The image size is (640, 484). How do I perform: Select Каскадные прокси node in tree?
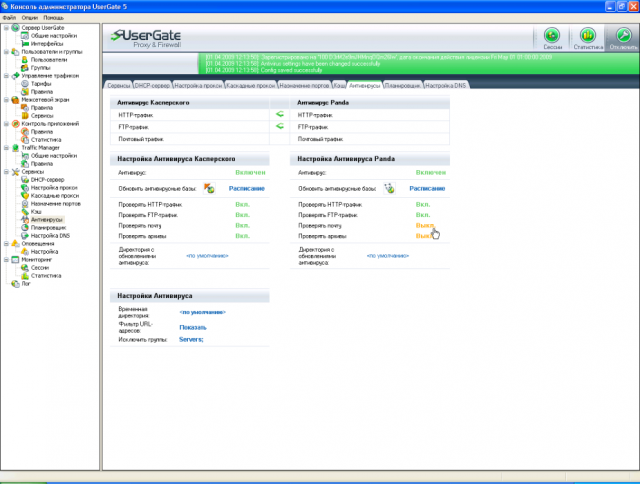pos(55,196)
